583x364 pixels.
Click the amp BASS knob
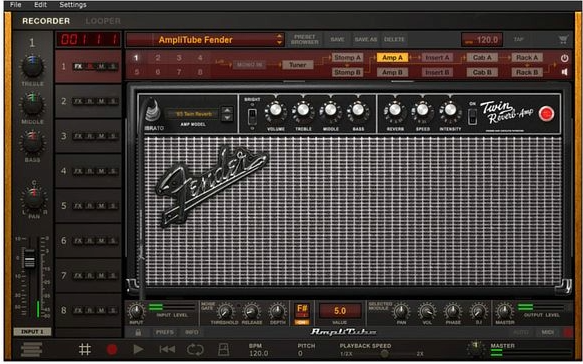[x=358, y=110]
